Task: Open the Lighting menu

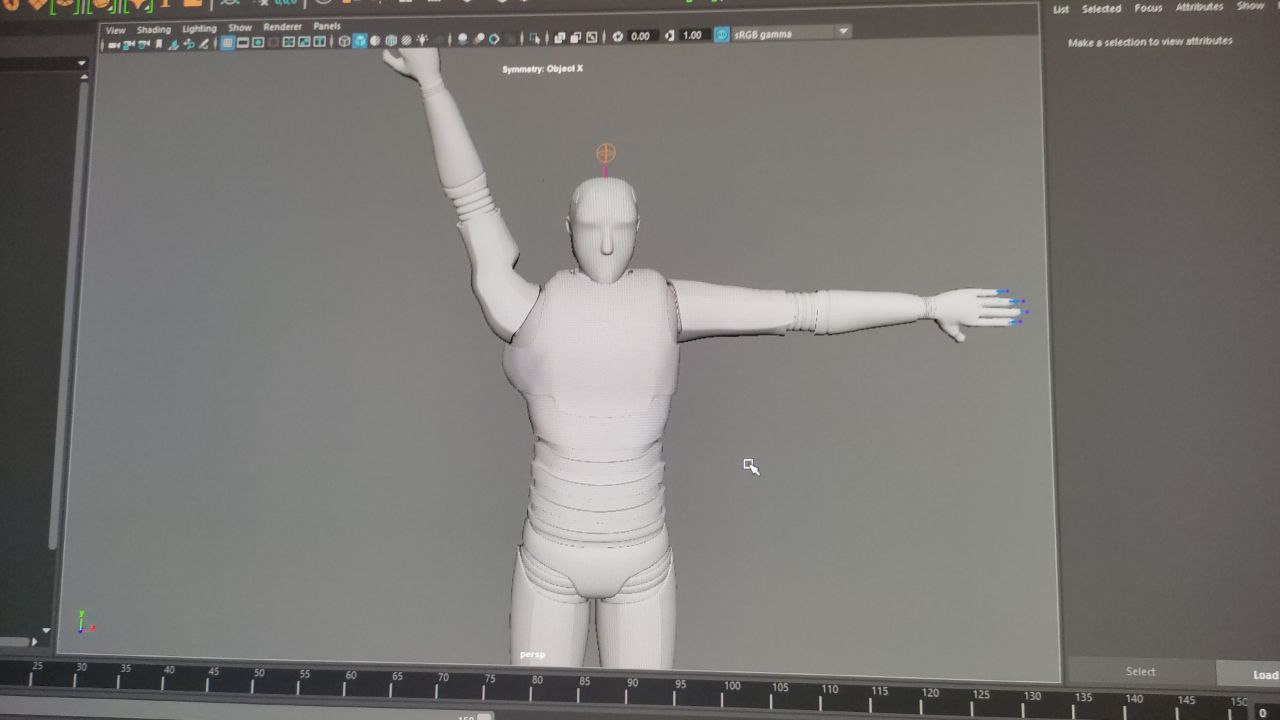Action: [199, 29]
